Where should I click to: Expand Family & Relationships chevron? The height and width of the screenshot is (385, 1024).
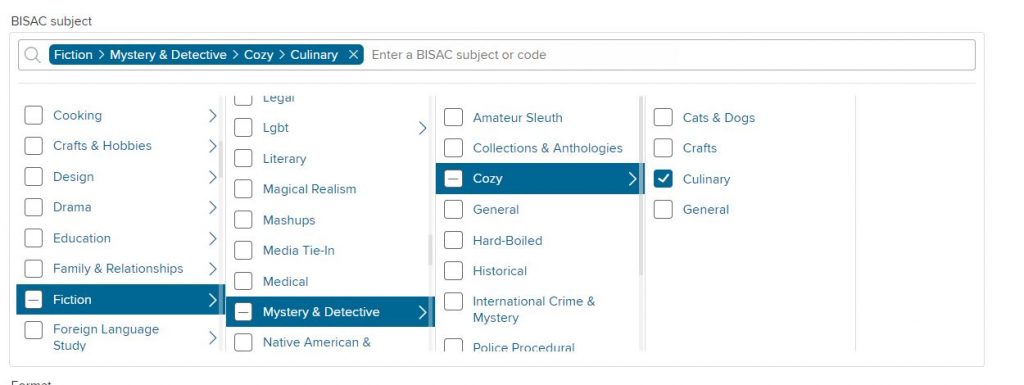(212, 269)
